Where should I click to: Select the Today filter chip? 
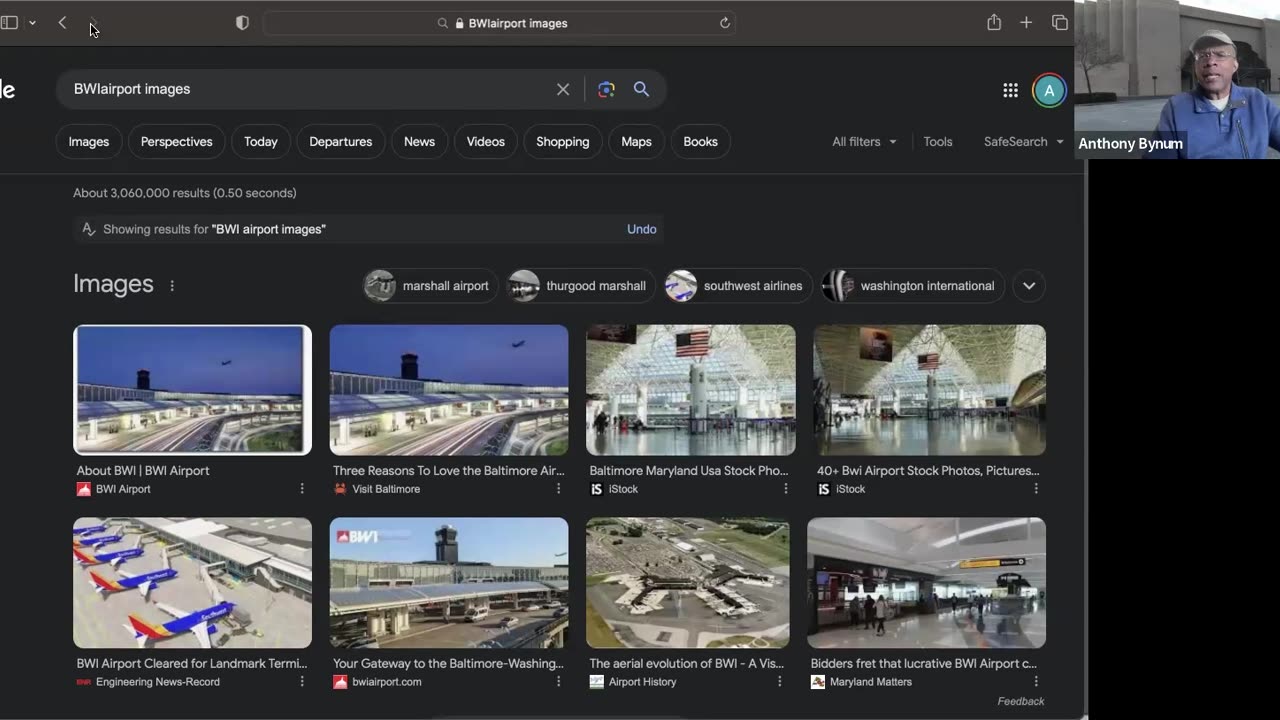(261, 142)
